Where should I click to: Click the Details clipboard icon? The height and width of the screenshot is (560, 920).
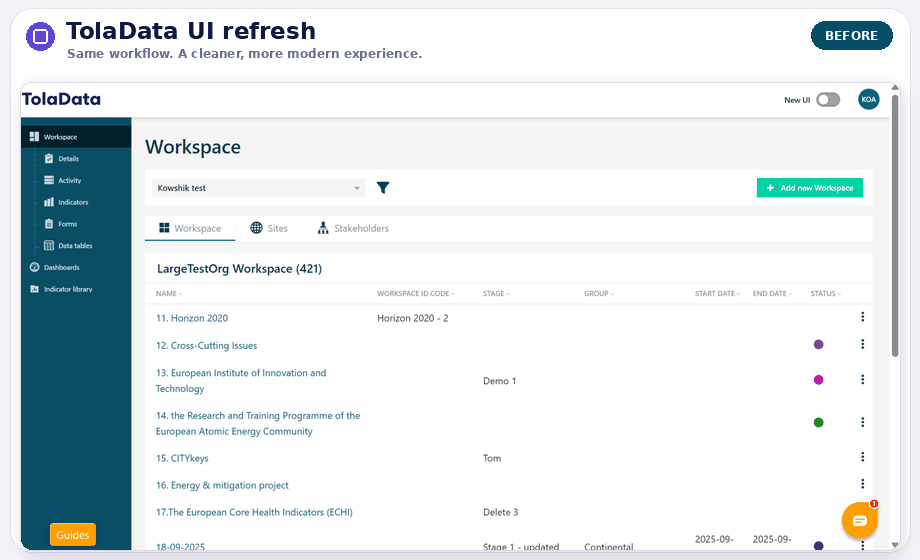[x=49, y=158]
